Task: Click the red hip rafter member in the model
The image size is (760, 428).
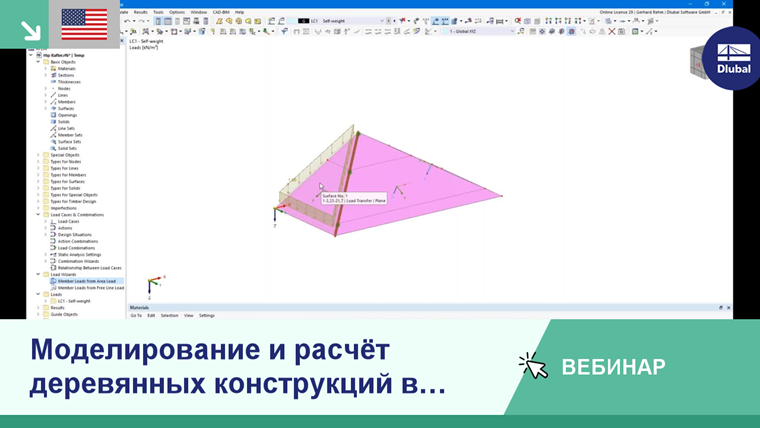Action: [x=347, y=183]
